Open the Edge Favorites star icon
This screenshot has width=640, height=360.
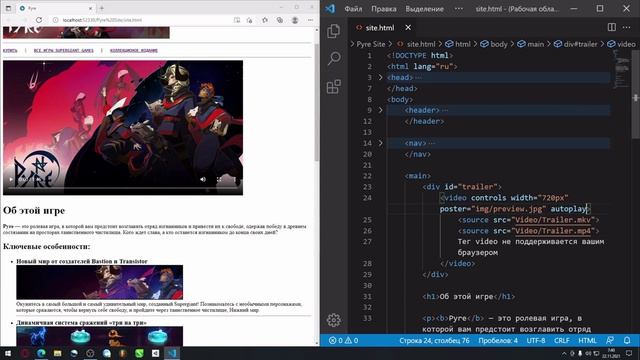(x=265, y=20)
